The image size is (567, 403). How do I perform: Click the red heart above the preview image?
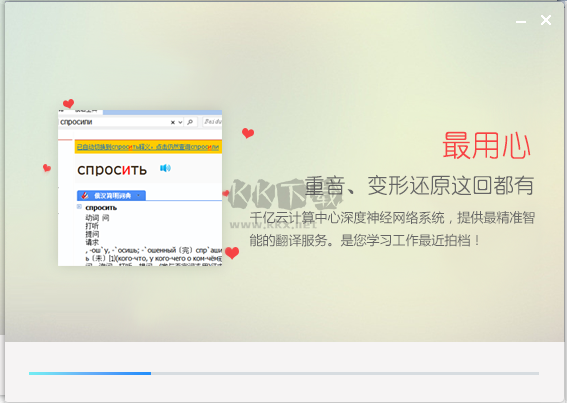coord(68,104)
